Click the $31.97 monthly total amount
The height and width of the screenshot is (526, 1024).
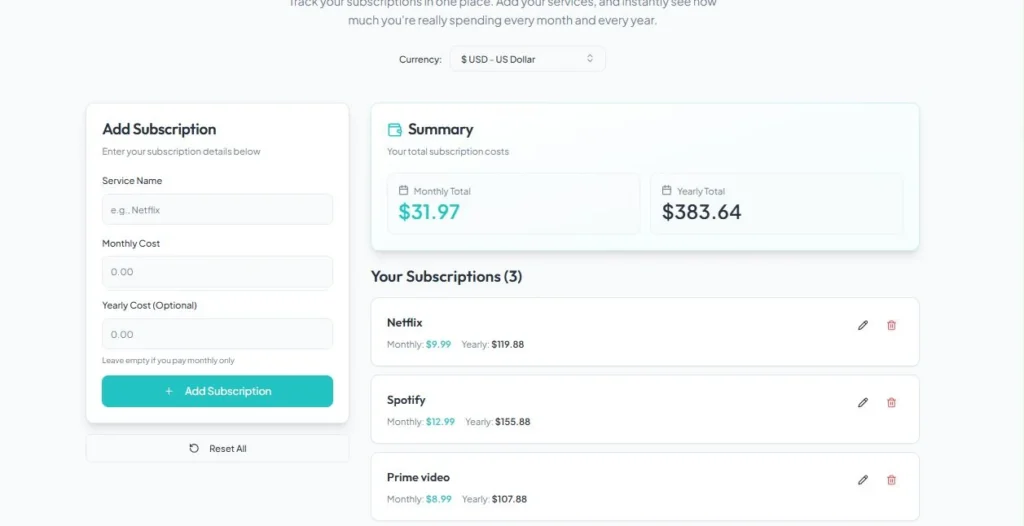(x=429, y=212)
